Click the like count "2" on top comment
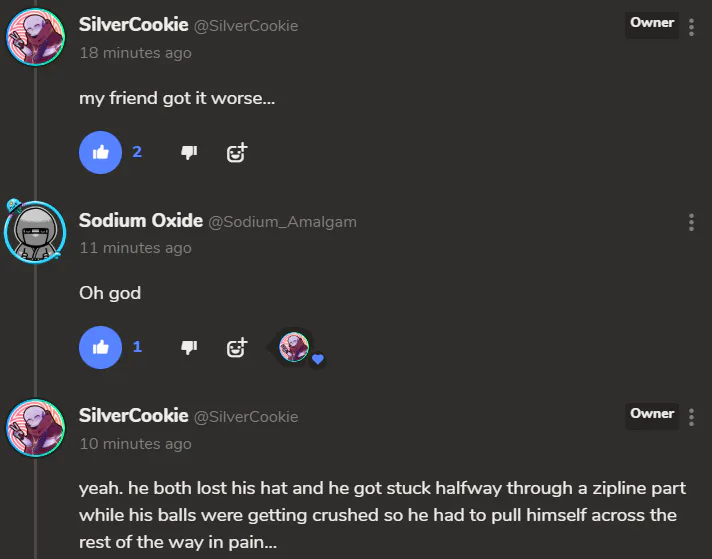712x559 pixels. pyautogui.click(x=137, y=152)
